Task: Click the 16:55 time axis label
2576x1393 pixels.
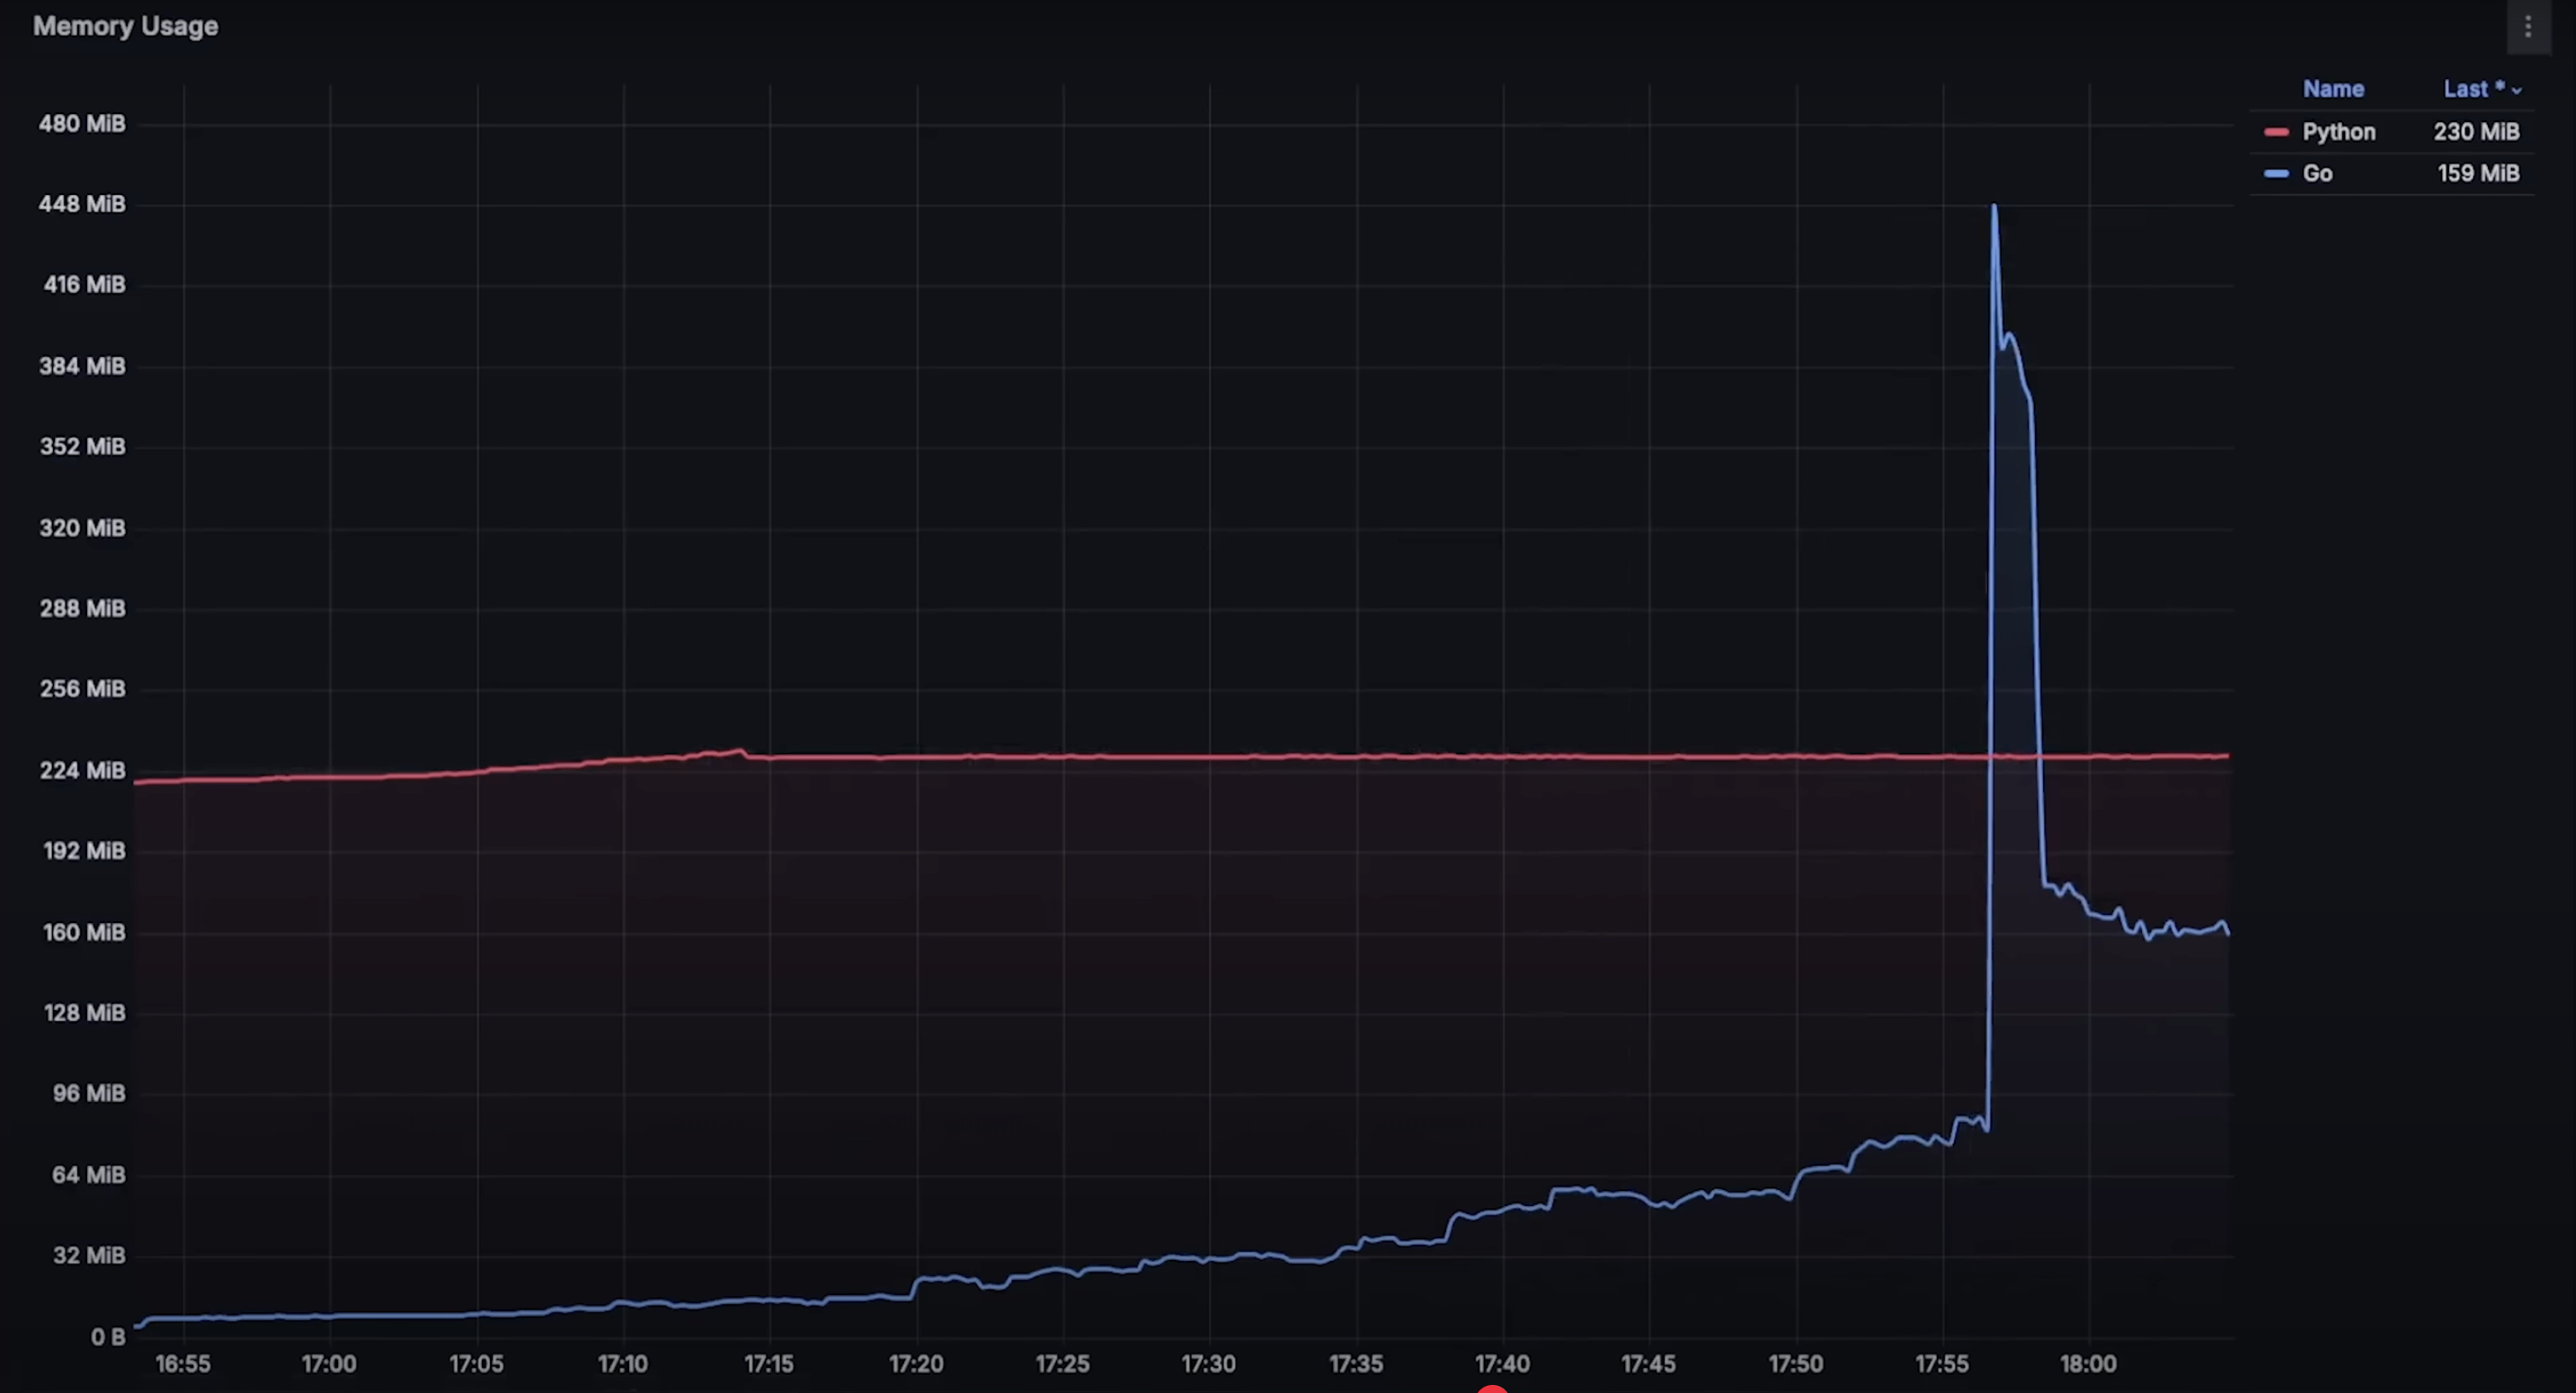Action: (183, 1364)
